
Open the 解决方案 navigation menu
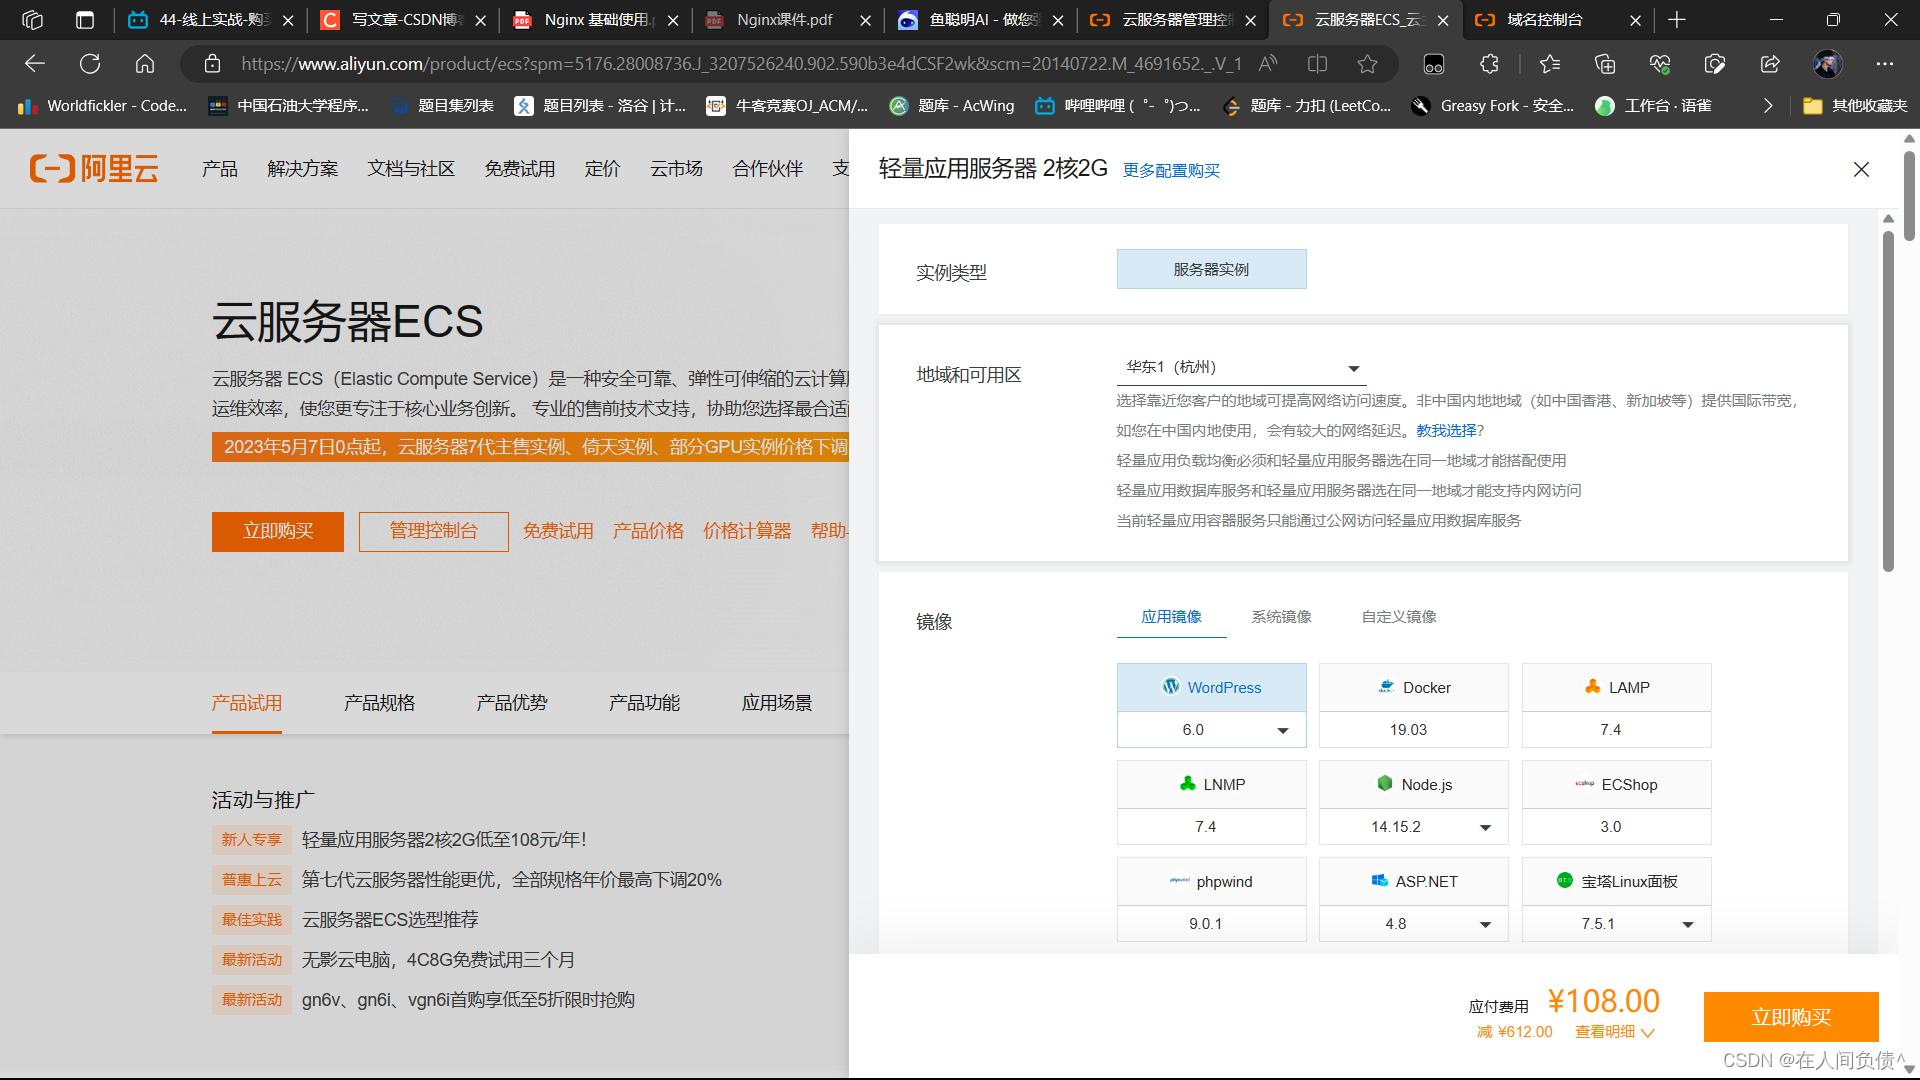click(303, 169)
